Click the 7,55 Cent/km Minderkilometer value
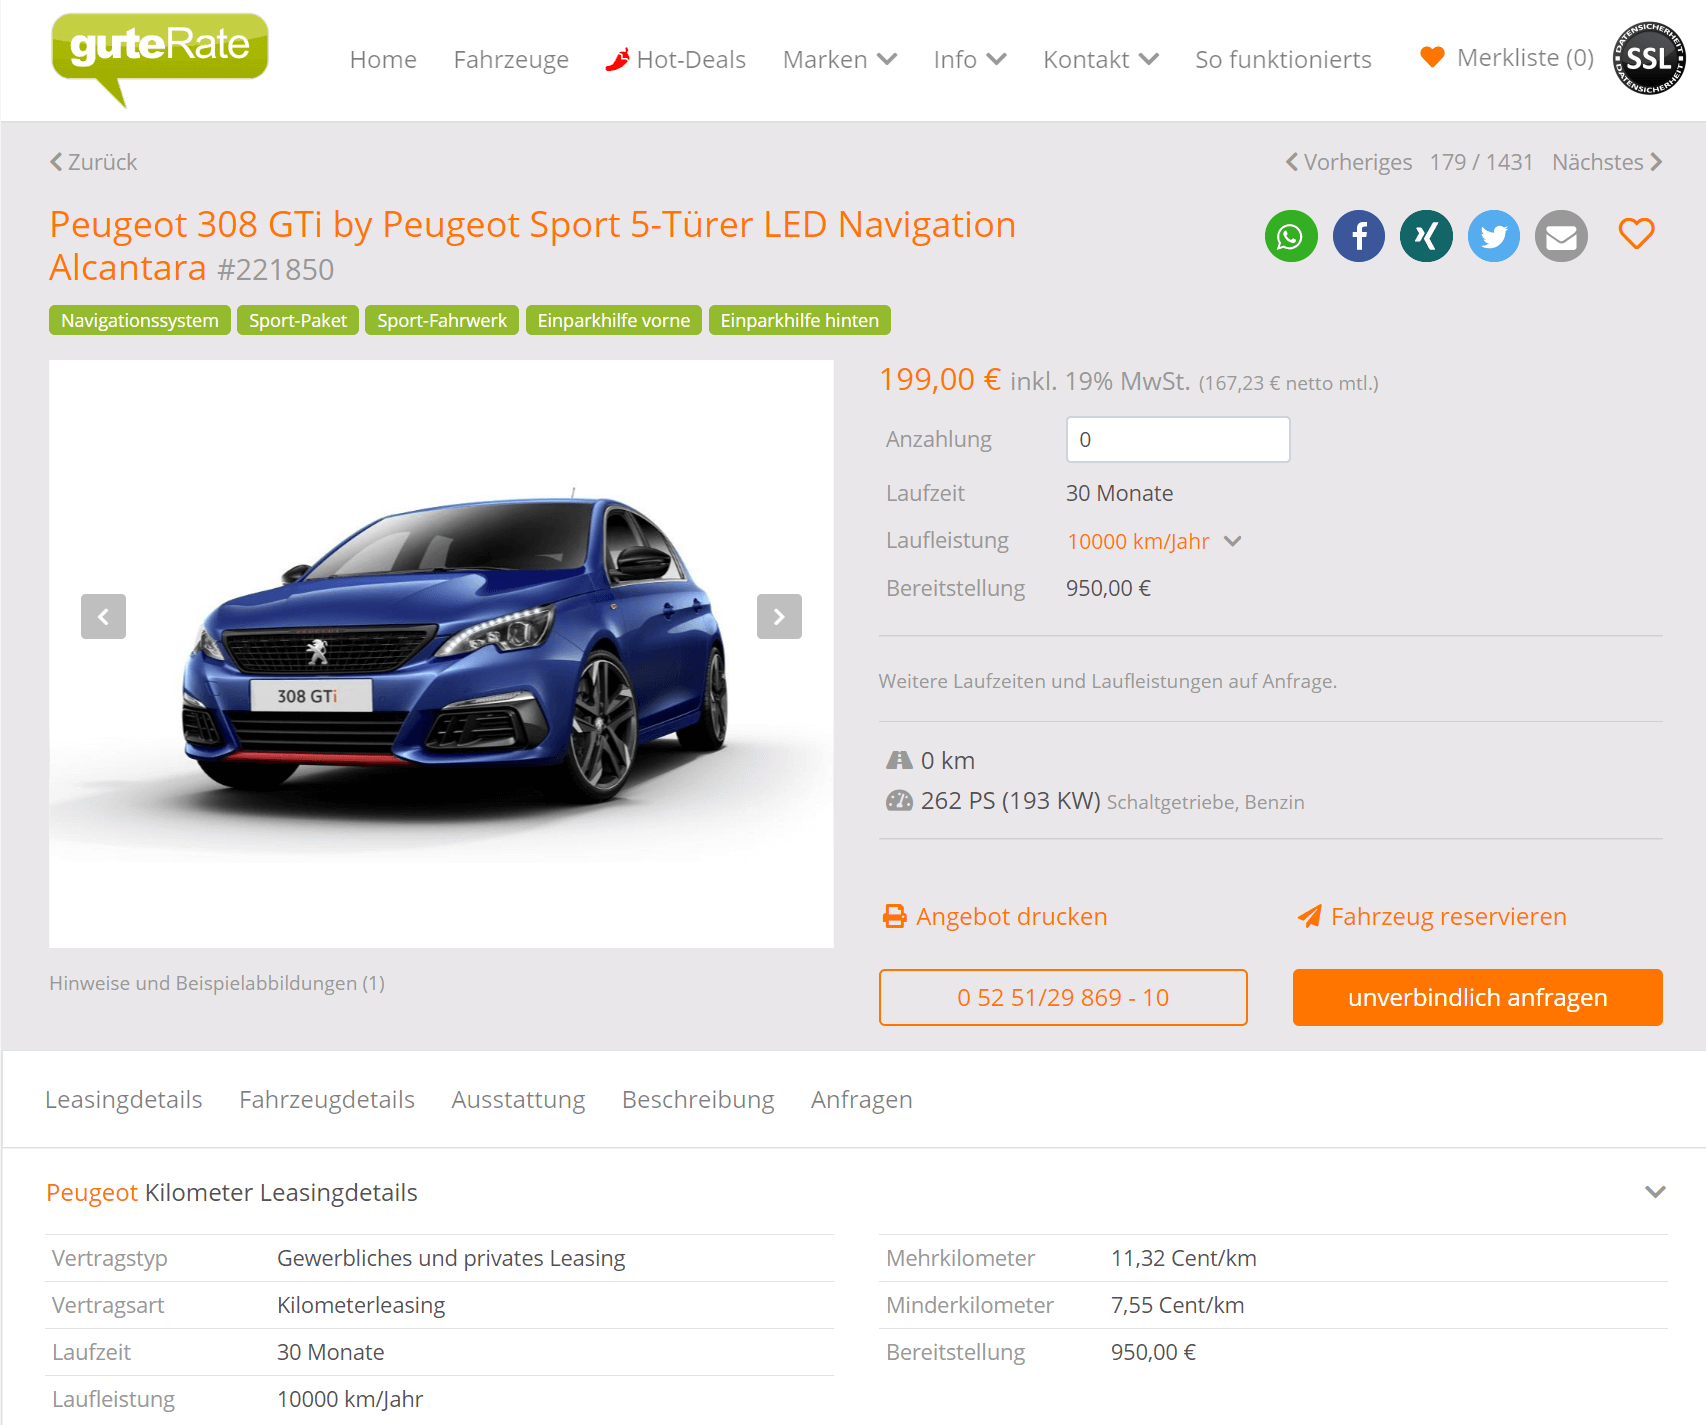The image size is (1706, 1425). 1178,1305
